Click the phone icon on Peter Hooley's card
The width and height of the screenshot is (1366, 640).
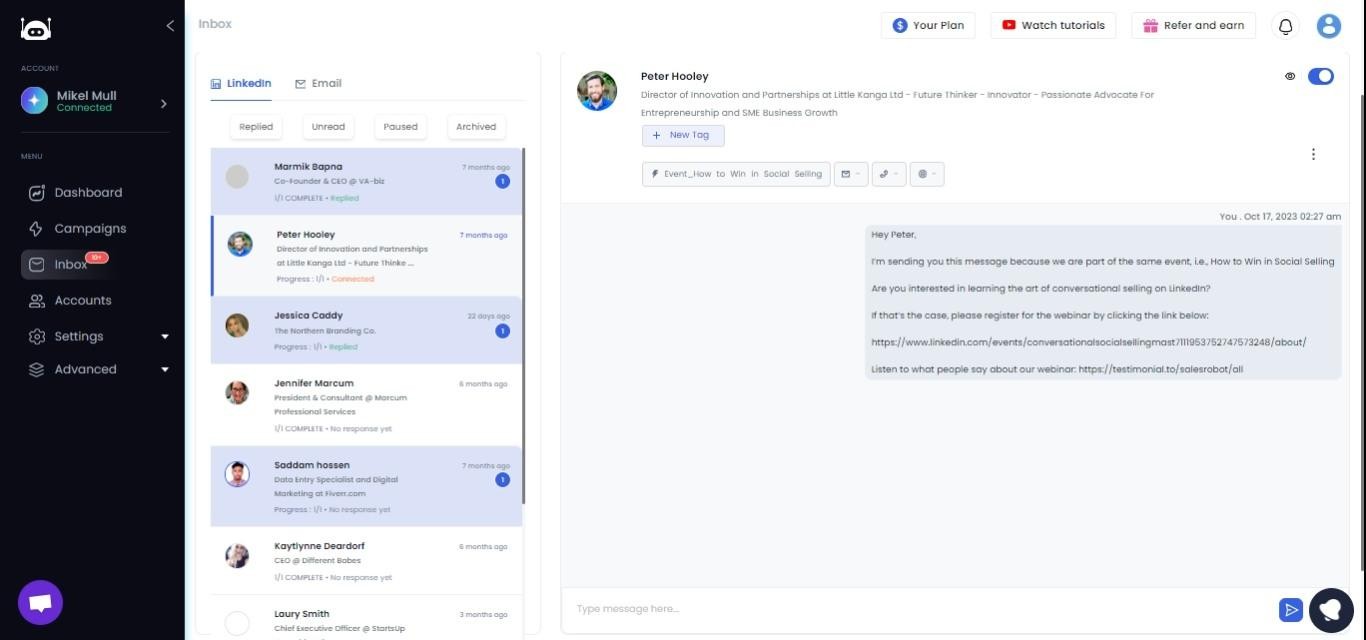click(x=885, y=173)
